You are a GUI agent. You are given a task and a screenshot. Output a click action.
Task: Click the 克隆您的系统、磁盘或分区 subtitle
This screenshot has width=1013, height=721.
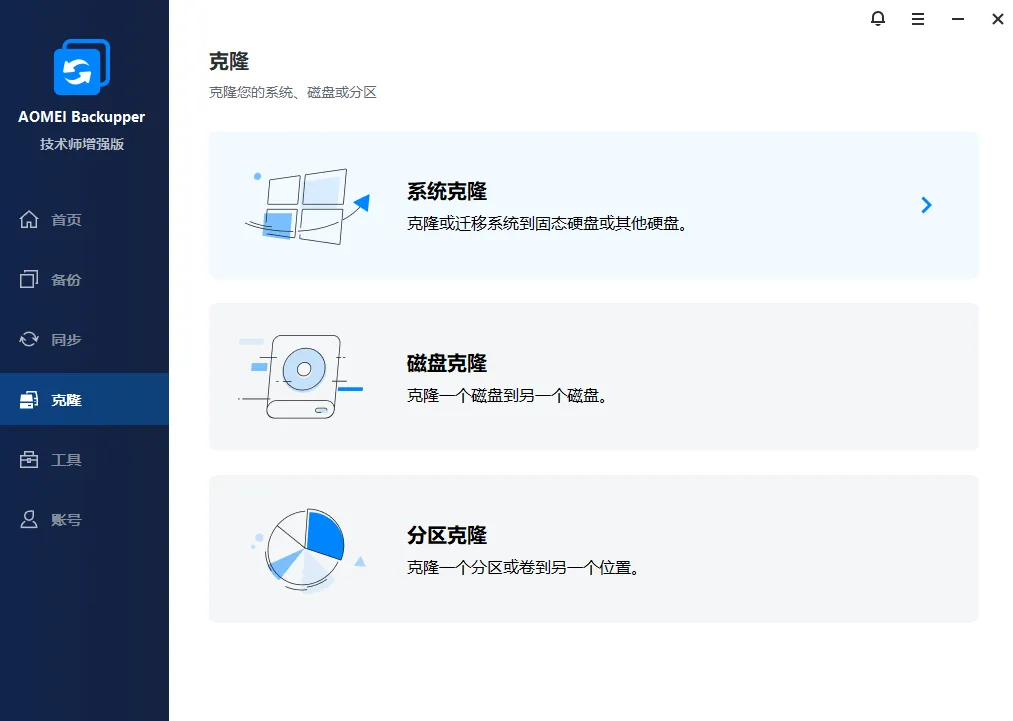click(293, 92)
